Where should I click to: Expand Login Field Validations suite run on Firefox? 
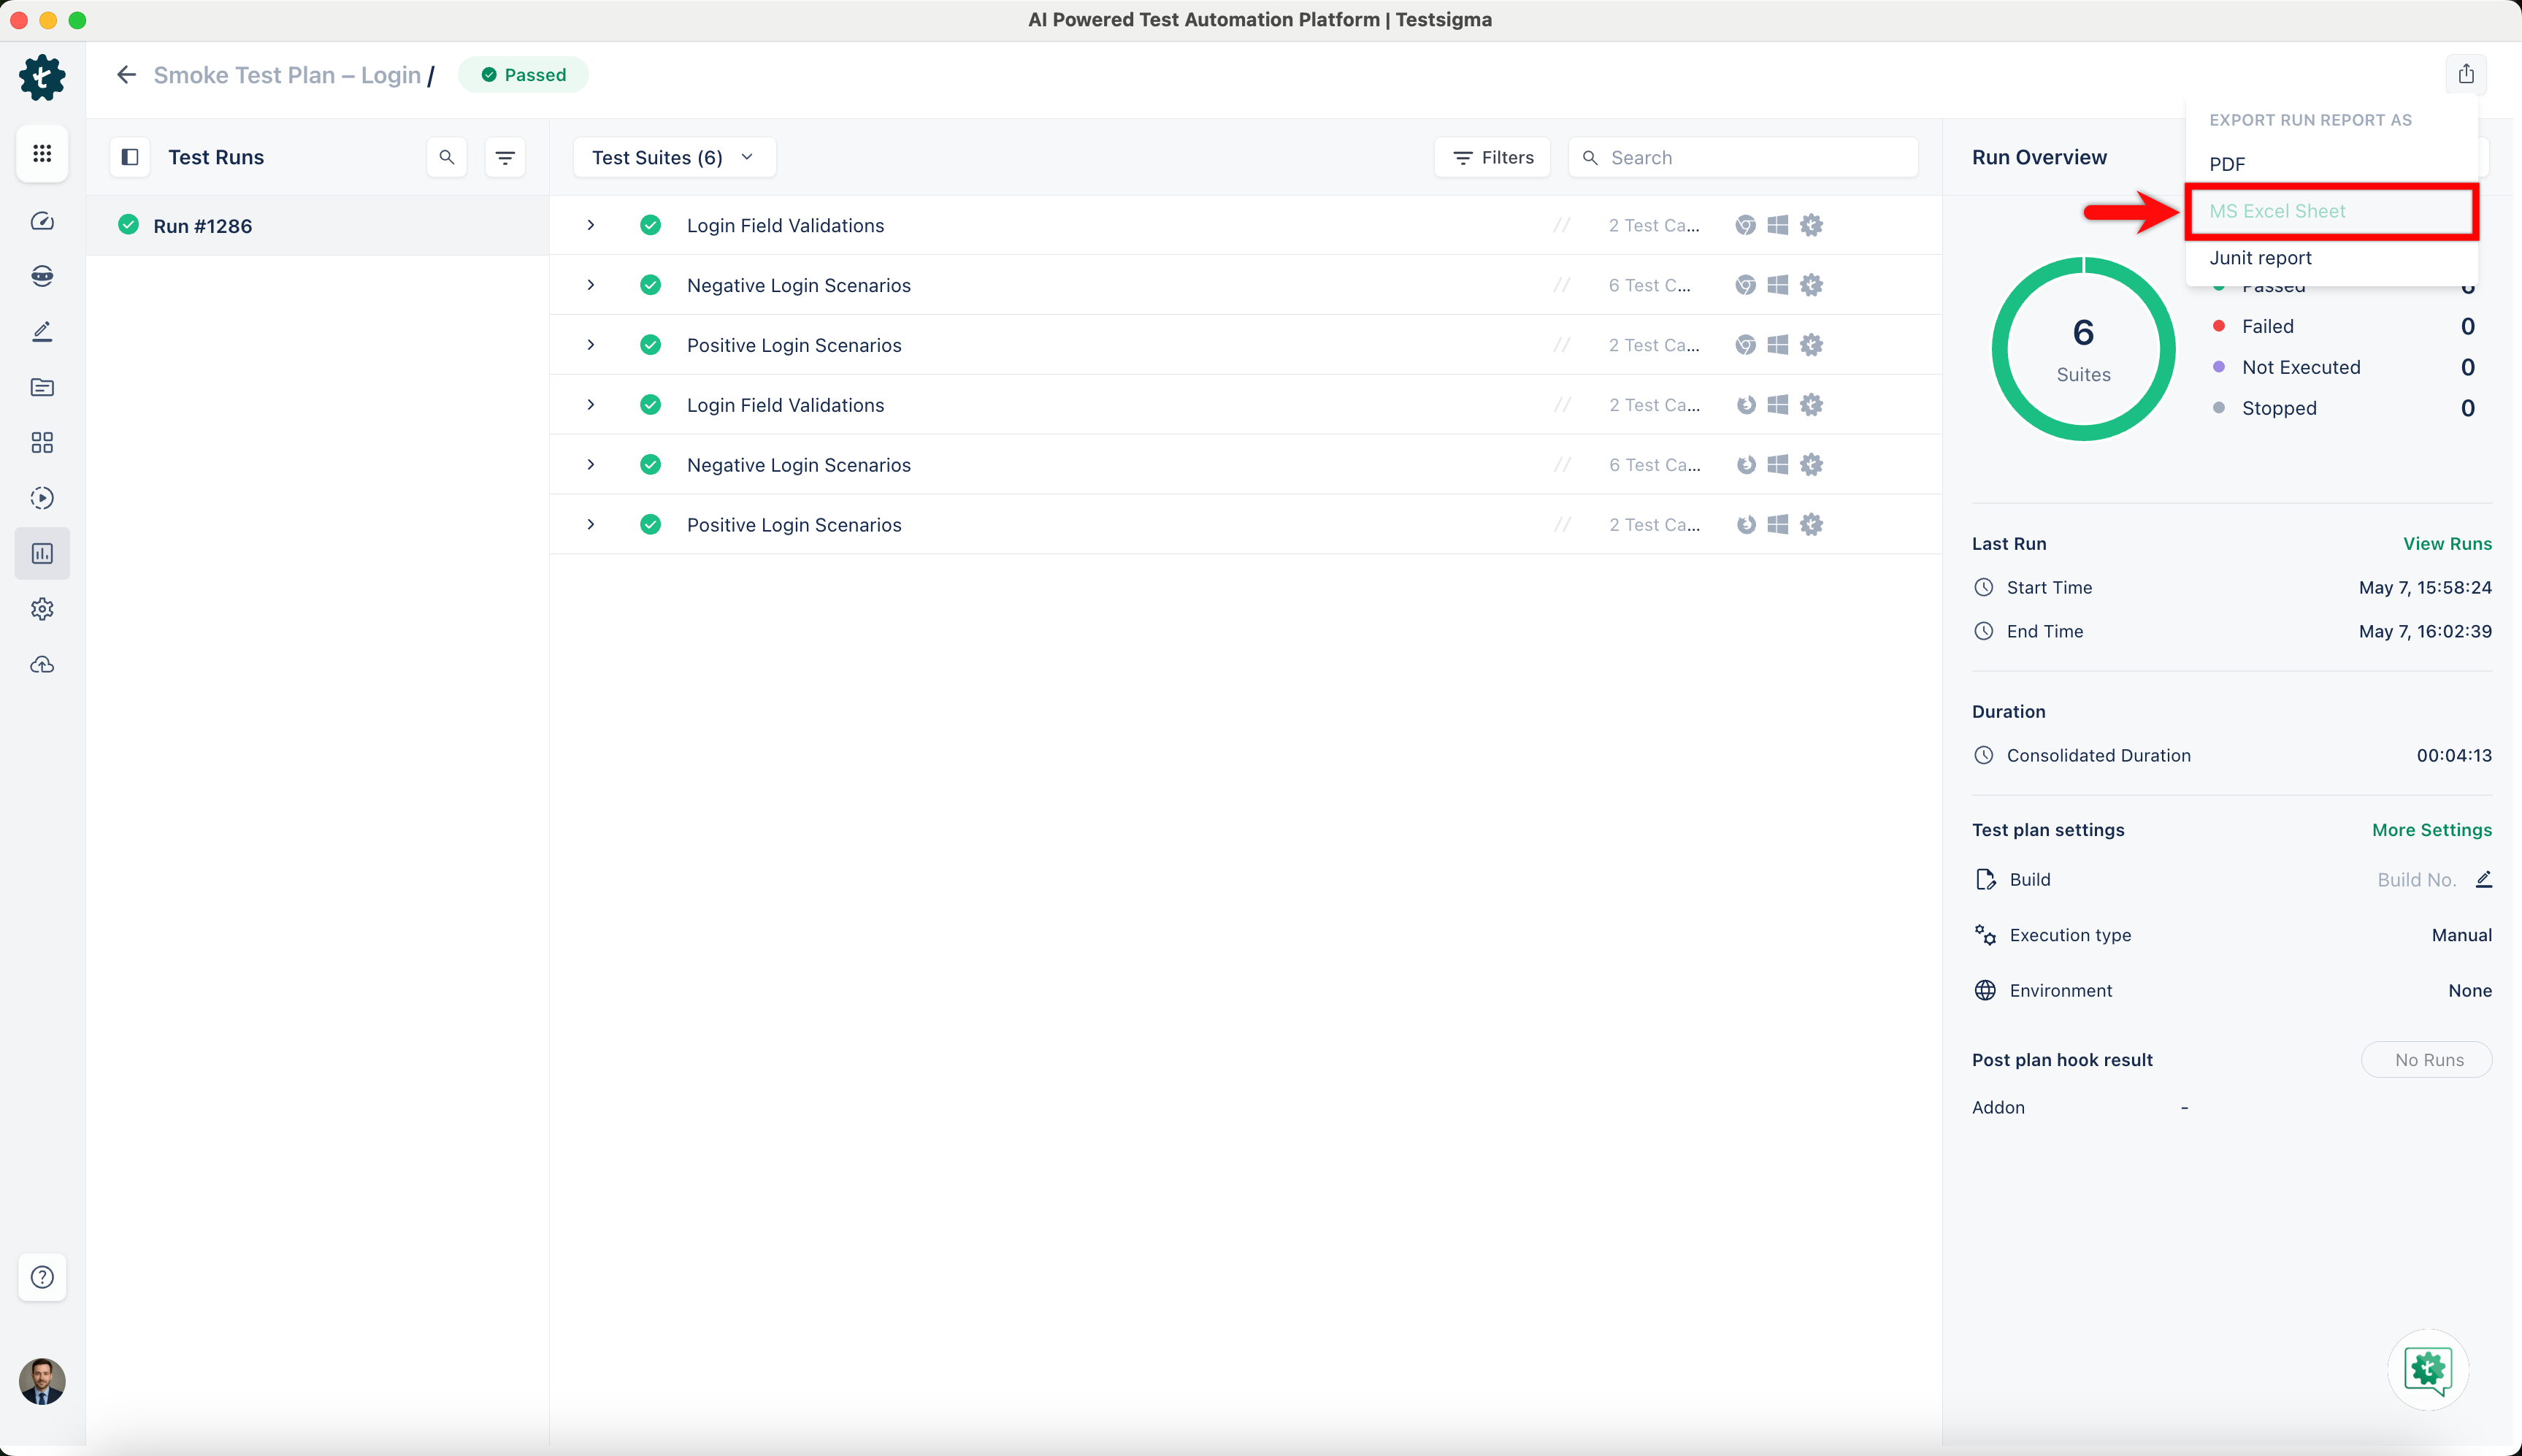(591, 405)
